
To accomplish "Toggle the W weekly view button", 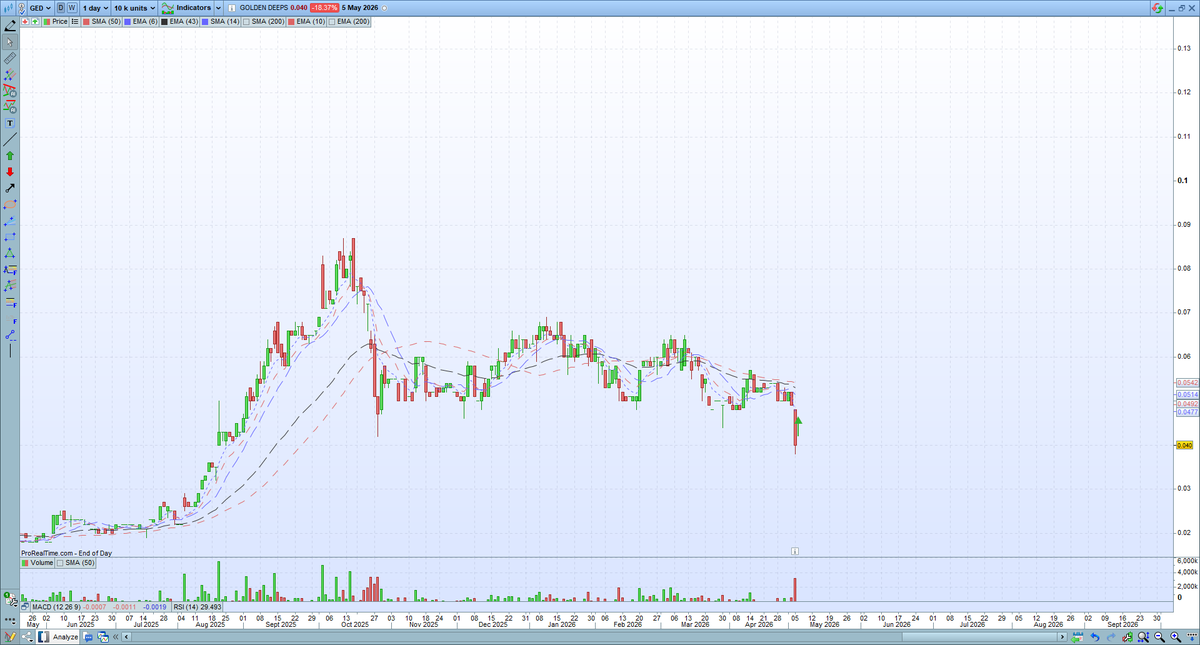I will point(73,7).
